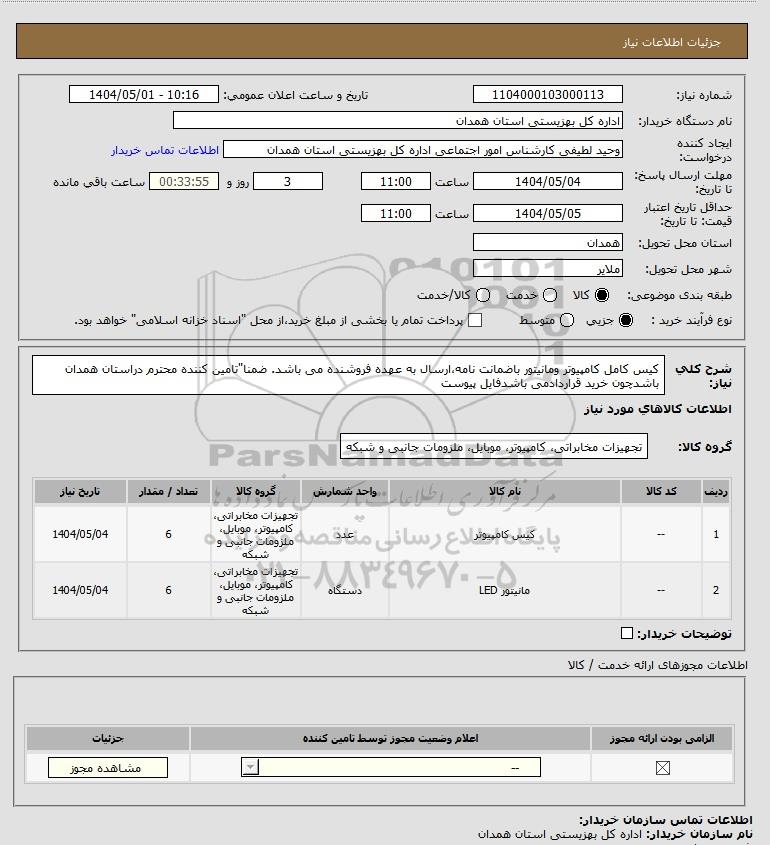Click quantity 6 in کیس کامپیوتر row
Image resolution: width=770 pixels, height=845 pixels.
pos(168,534)
